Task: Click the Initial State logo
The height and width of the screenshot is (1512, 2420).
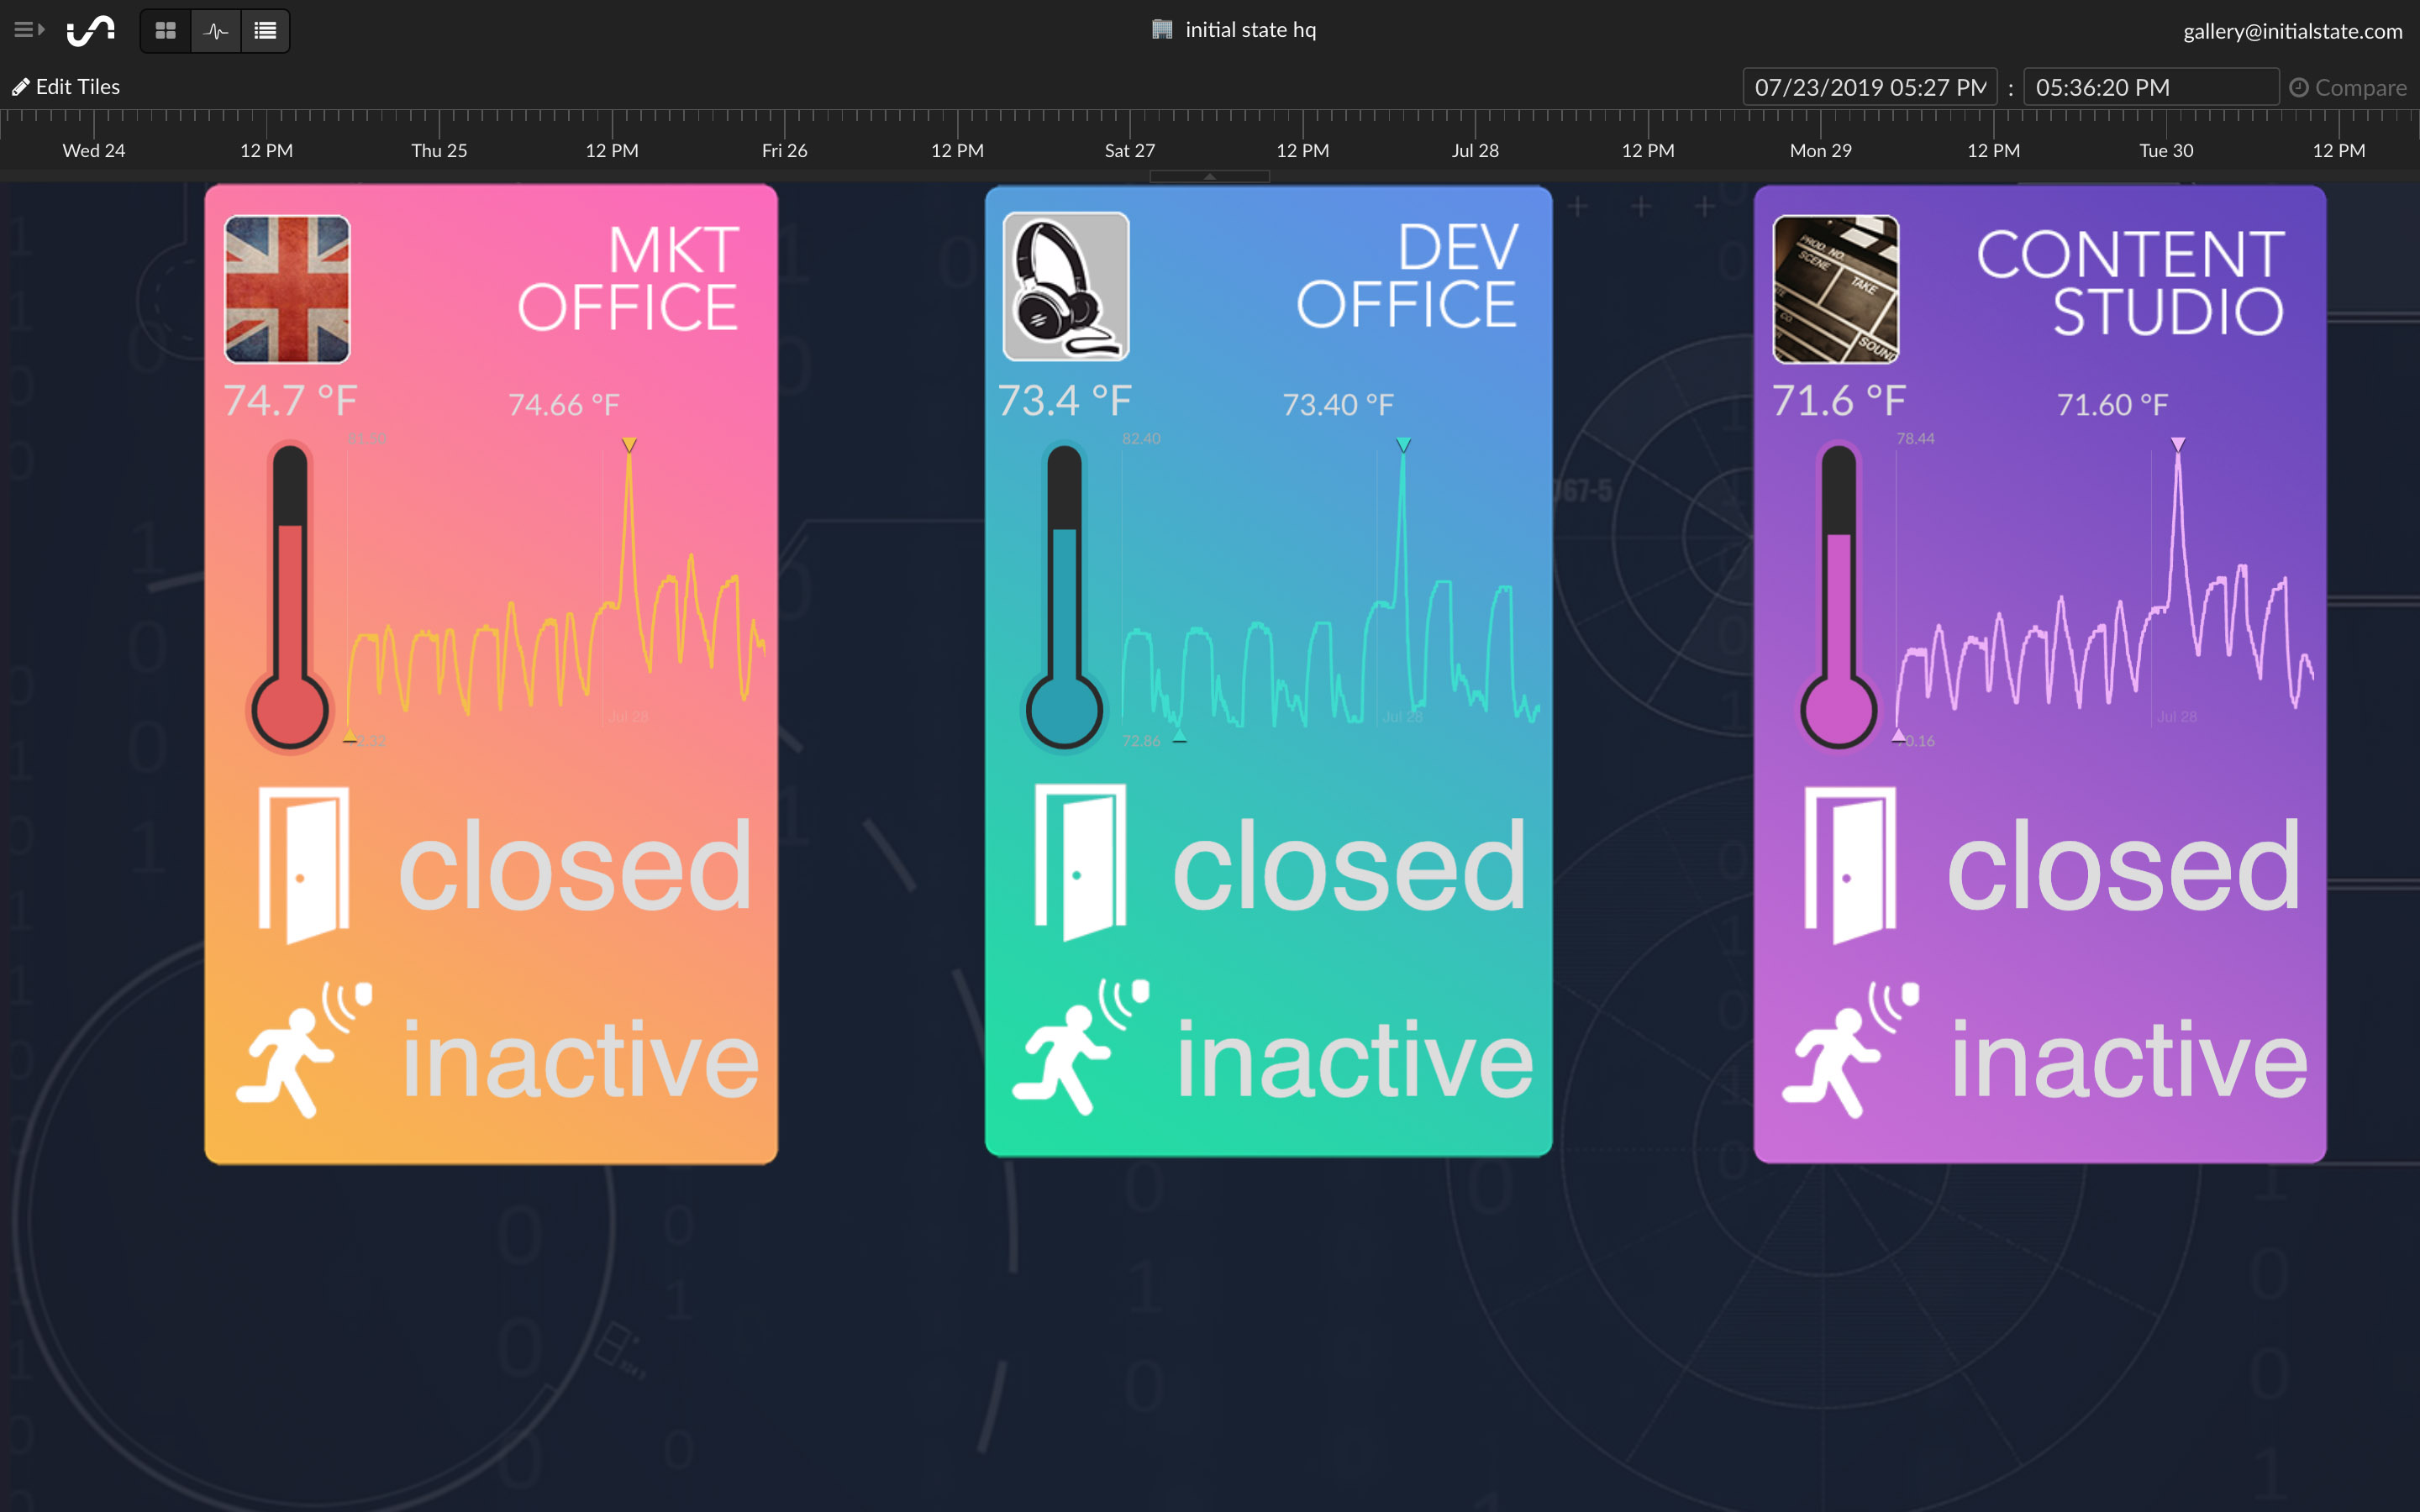Action: click(x=91, y=29)
